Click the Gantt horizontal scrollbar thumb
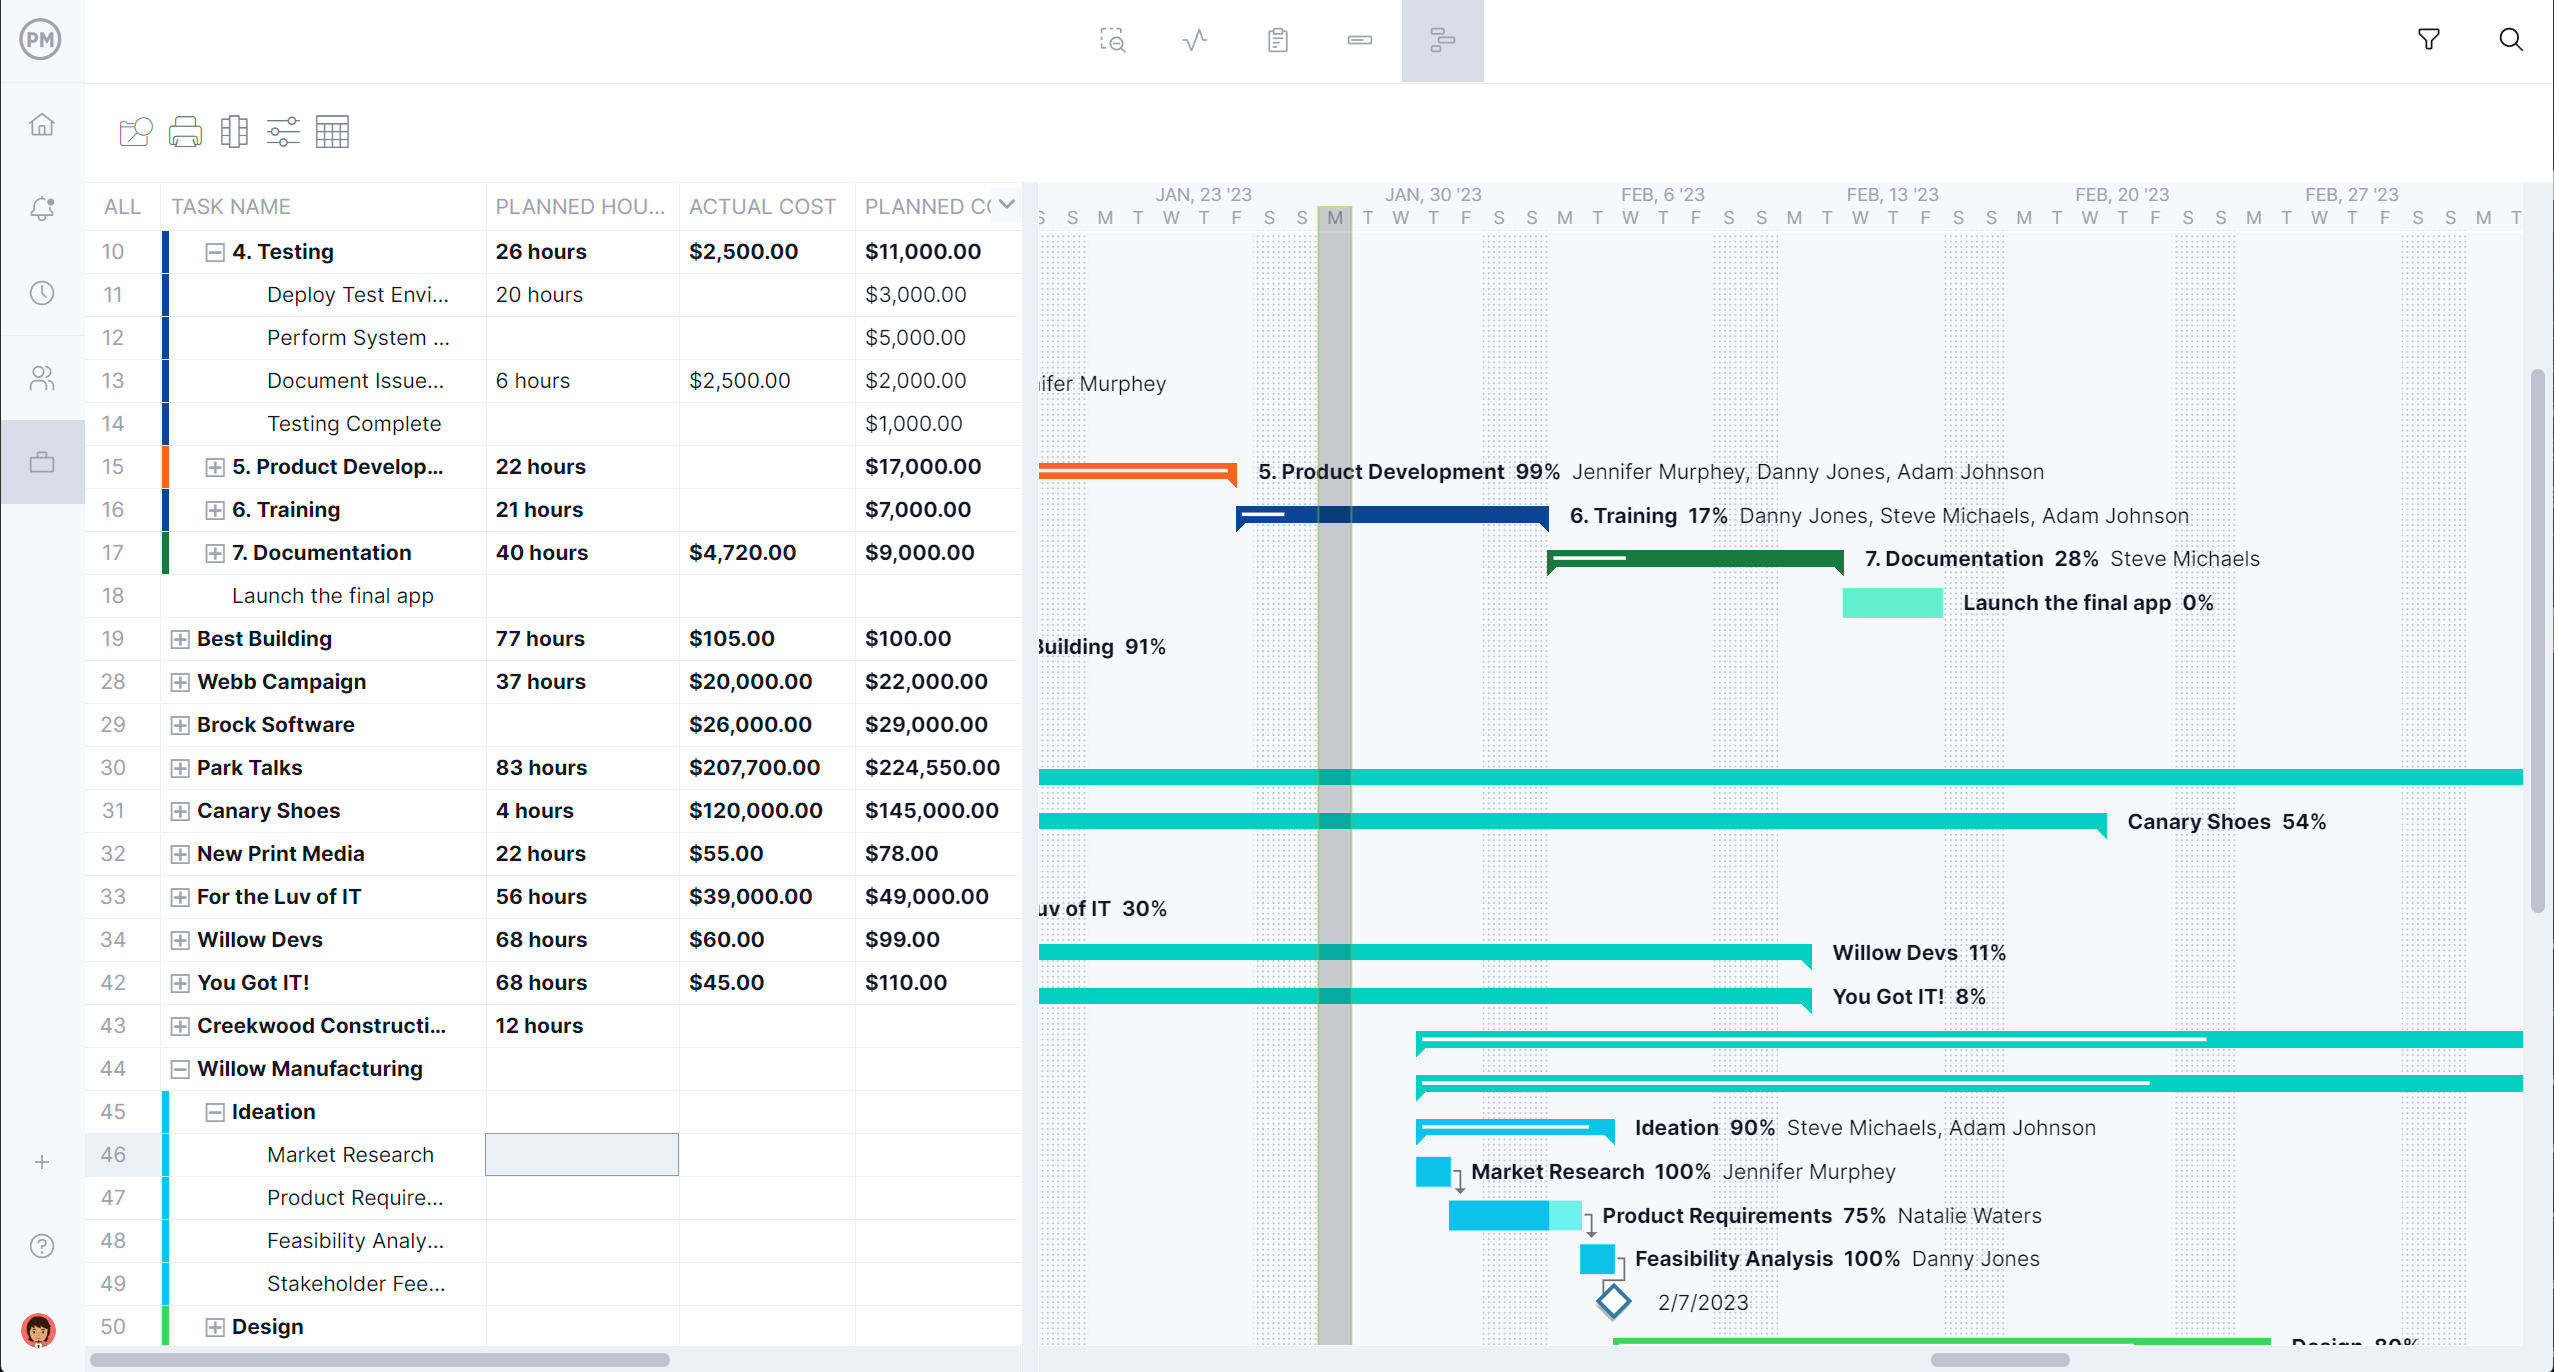 pyautogui.click(x=2000, y=1360)
